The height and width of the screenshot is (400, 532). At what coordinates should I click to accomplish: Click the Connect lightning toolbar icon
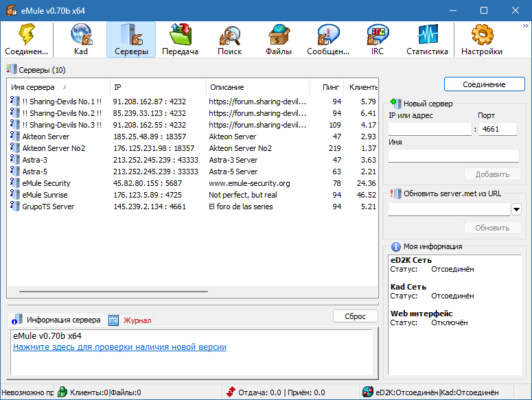tap(26, 39)
